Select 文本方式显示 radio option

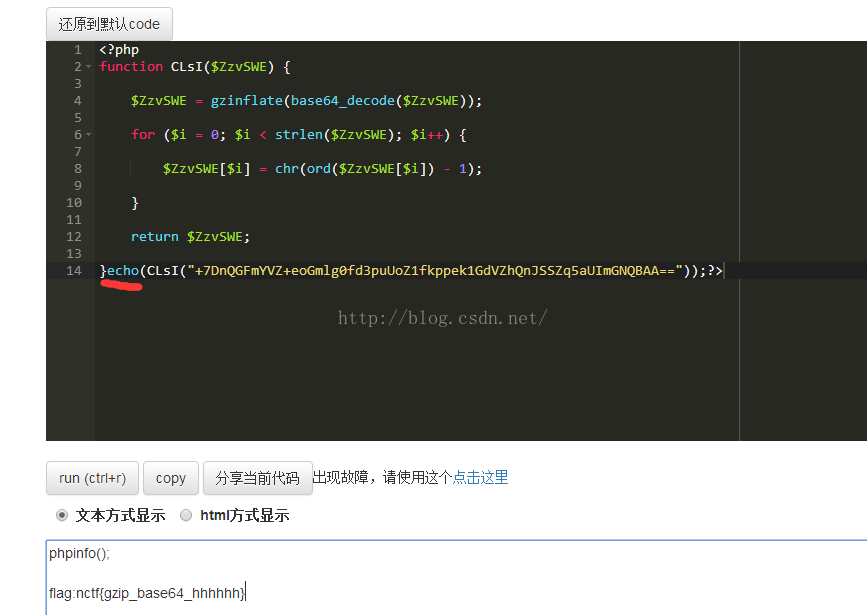62,515
